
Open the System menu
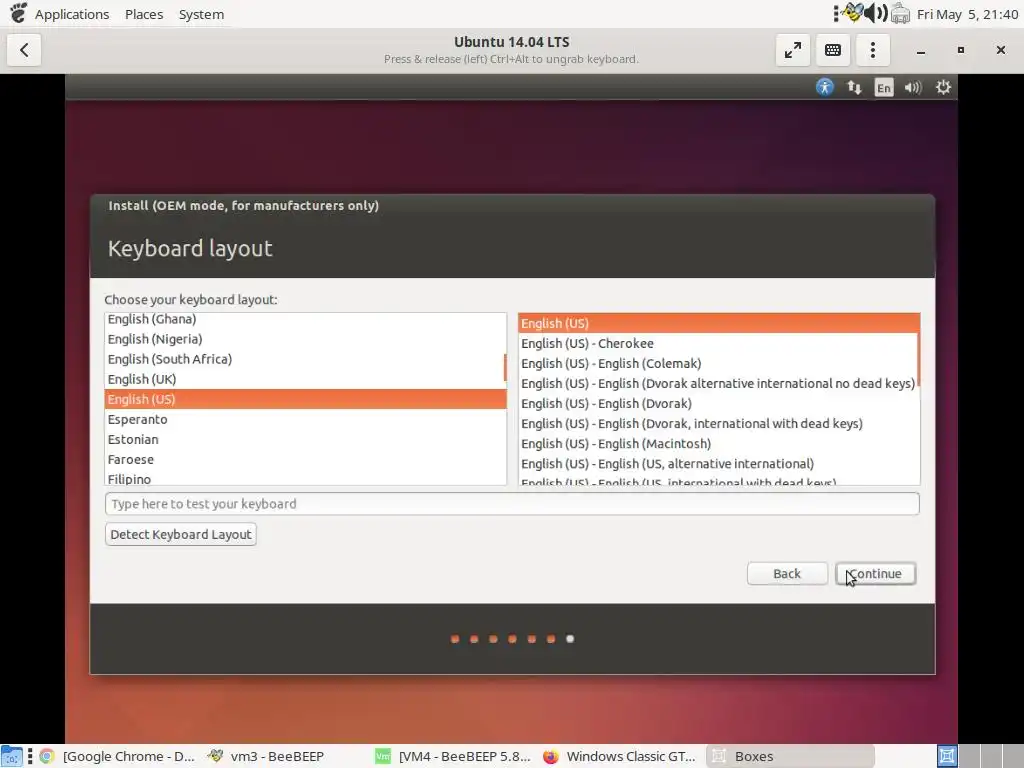pyautogui.click(x=201, y=14)
